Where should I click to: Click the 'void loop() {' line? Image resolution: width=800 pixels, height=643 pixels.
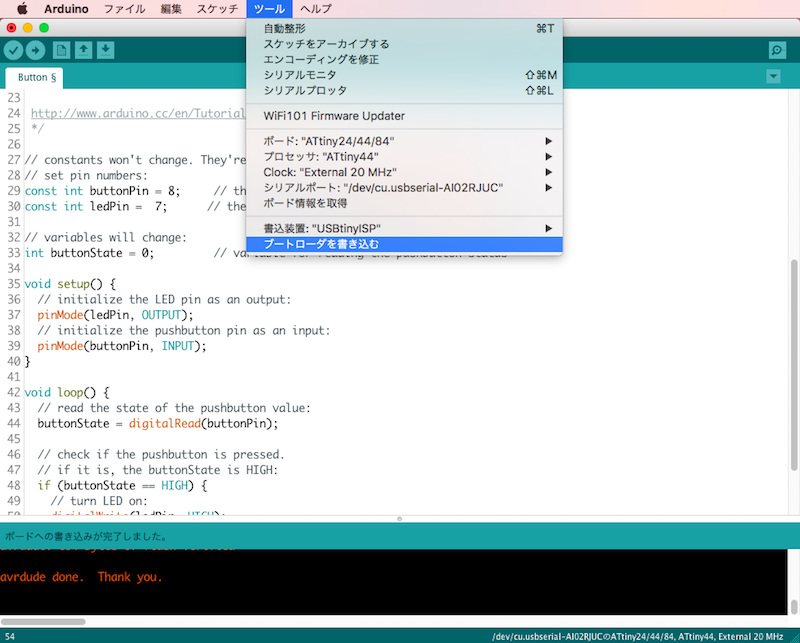pyautogui.click(x=67, y=392)
